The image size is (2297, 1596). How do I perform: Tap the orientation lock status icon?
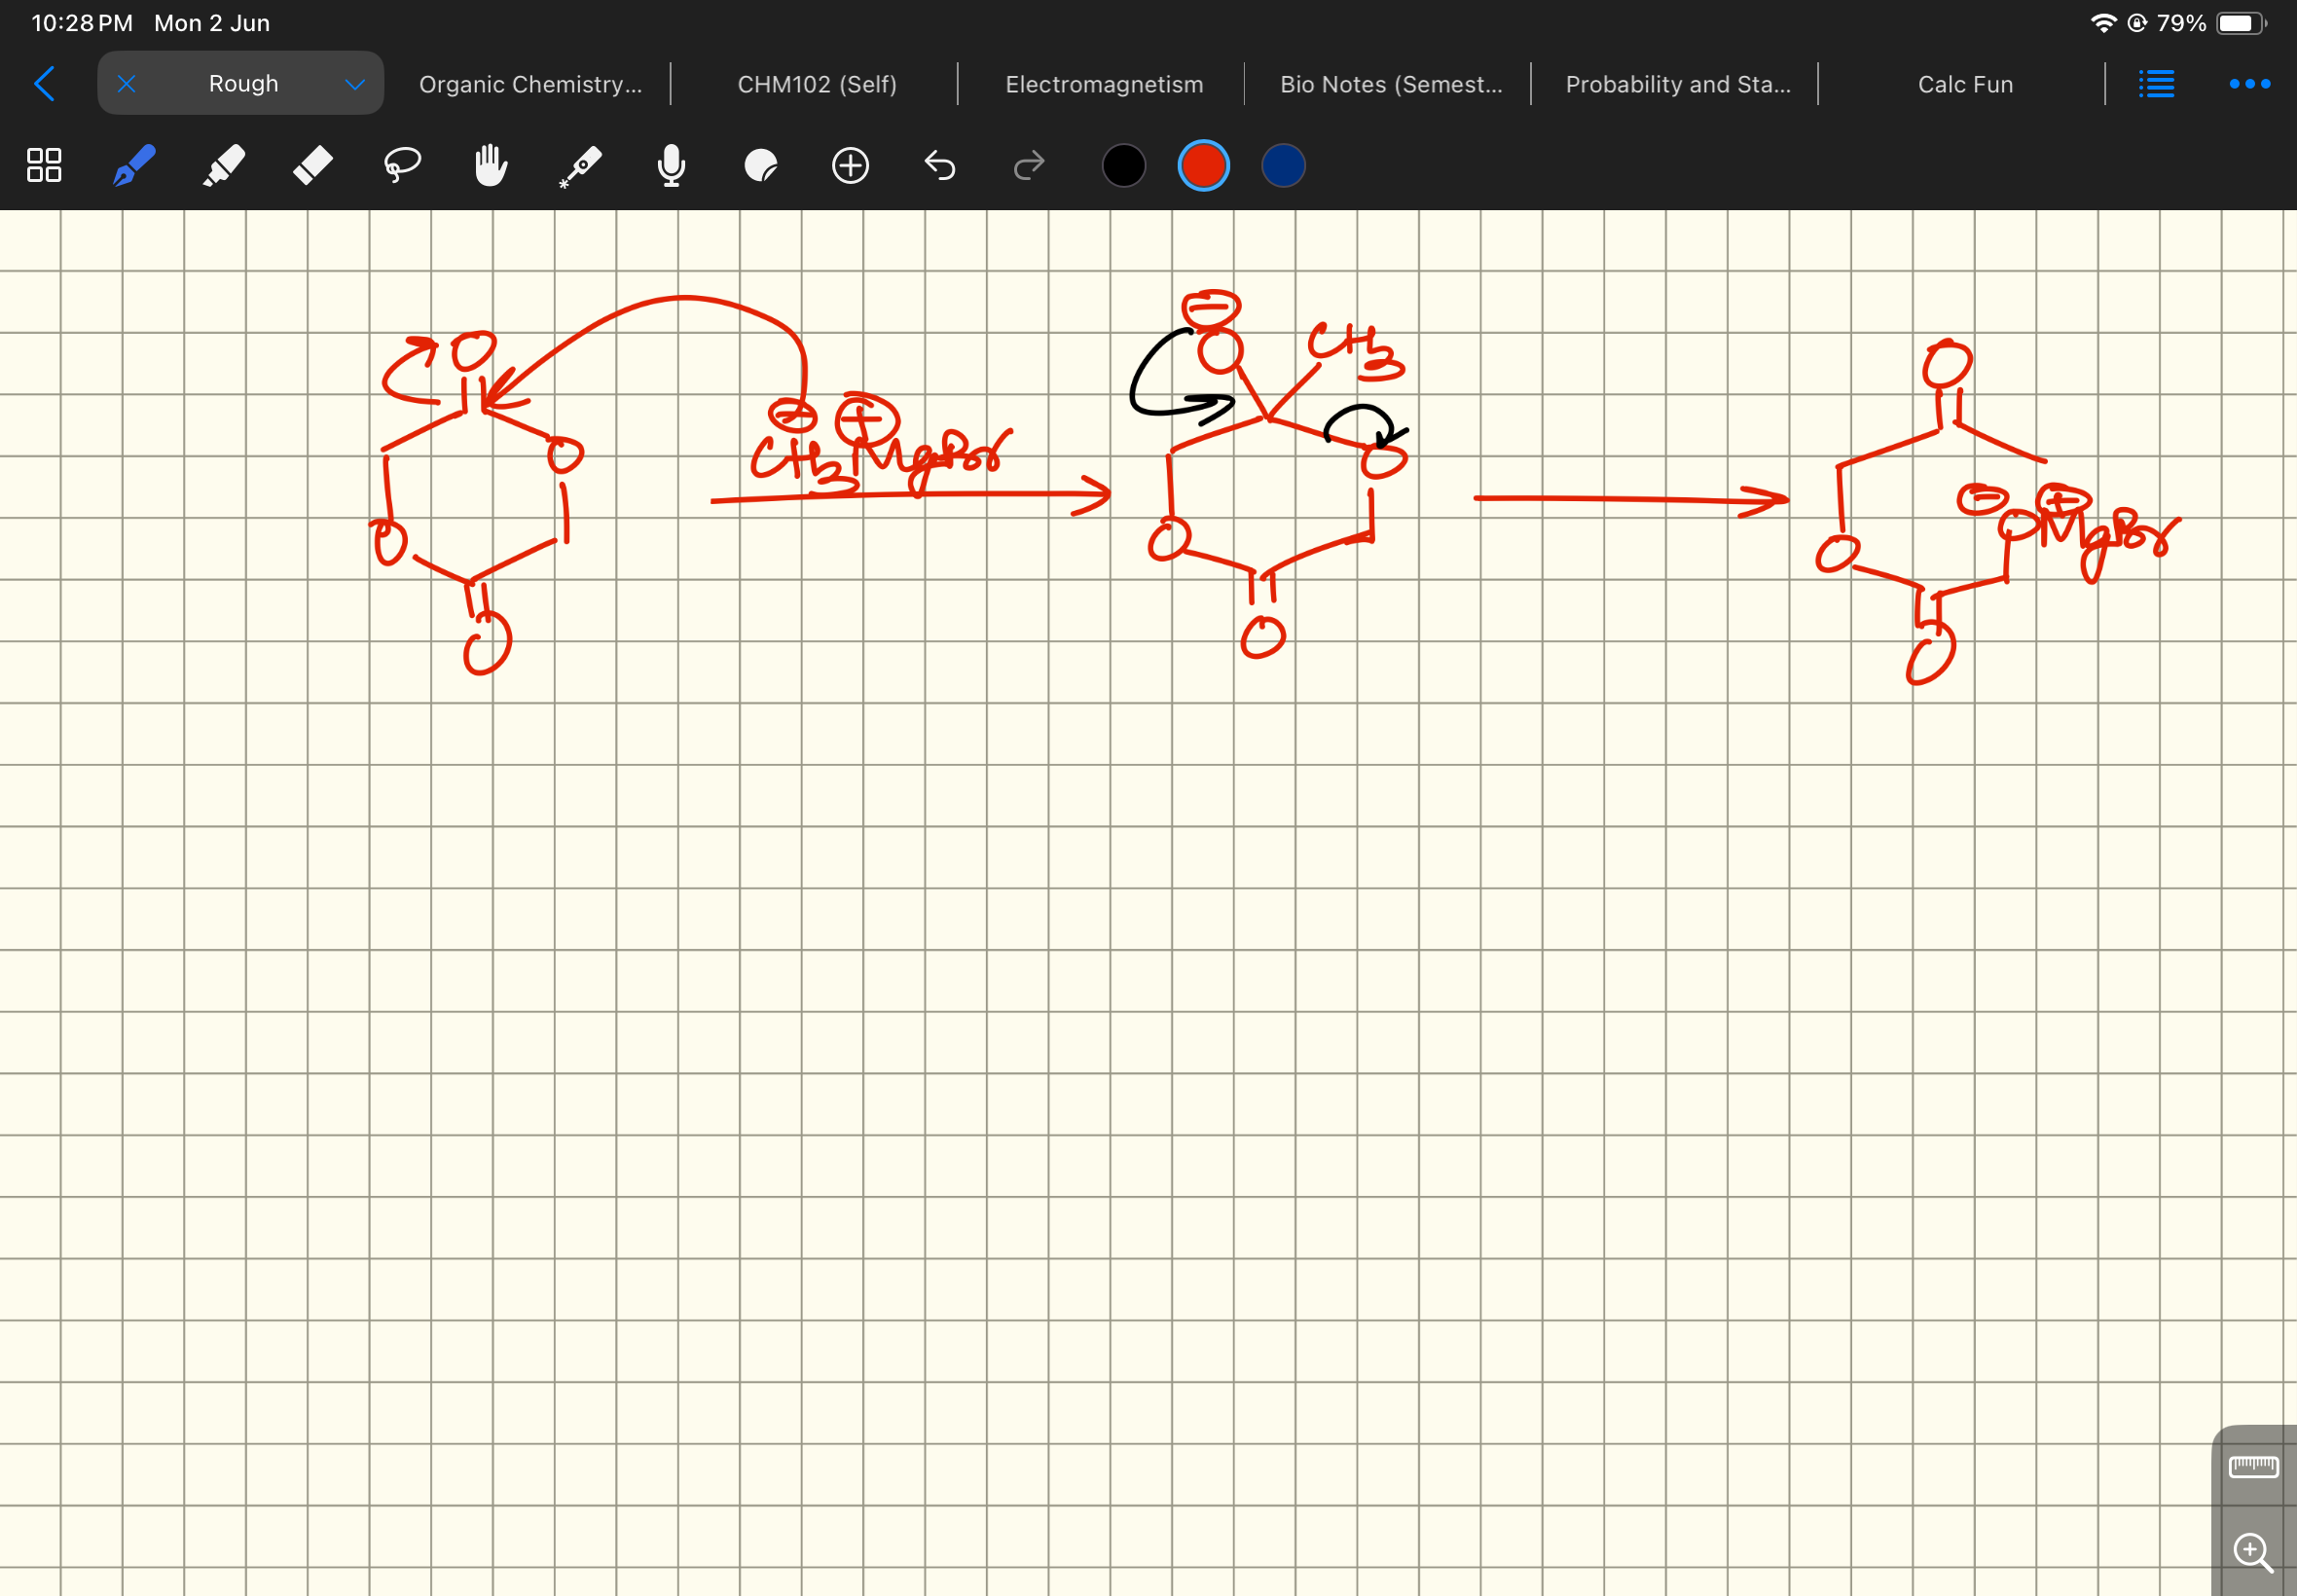(x=2137, y=23)
